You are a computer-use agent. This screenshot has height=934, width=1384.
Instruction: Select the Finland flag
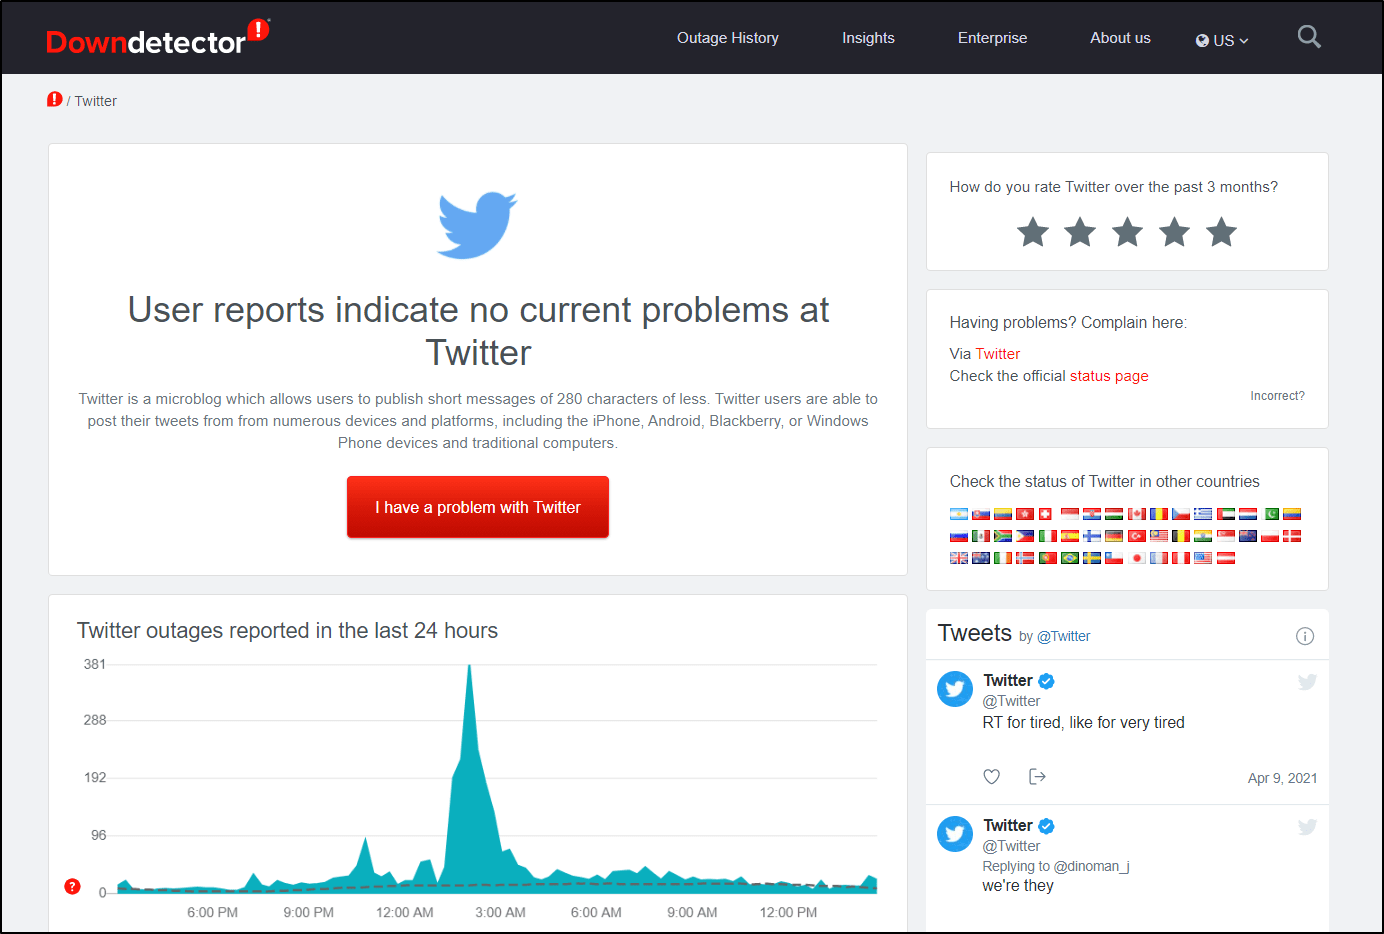pos(1092,536)
